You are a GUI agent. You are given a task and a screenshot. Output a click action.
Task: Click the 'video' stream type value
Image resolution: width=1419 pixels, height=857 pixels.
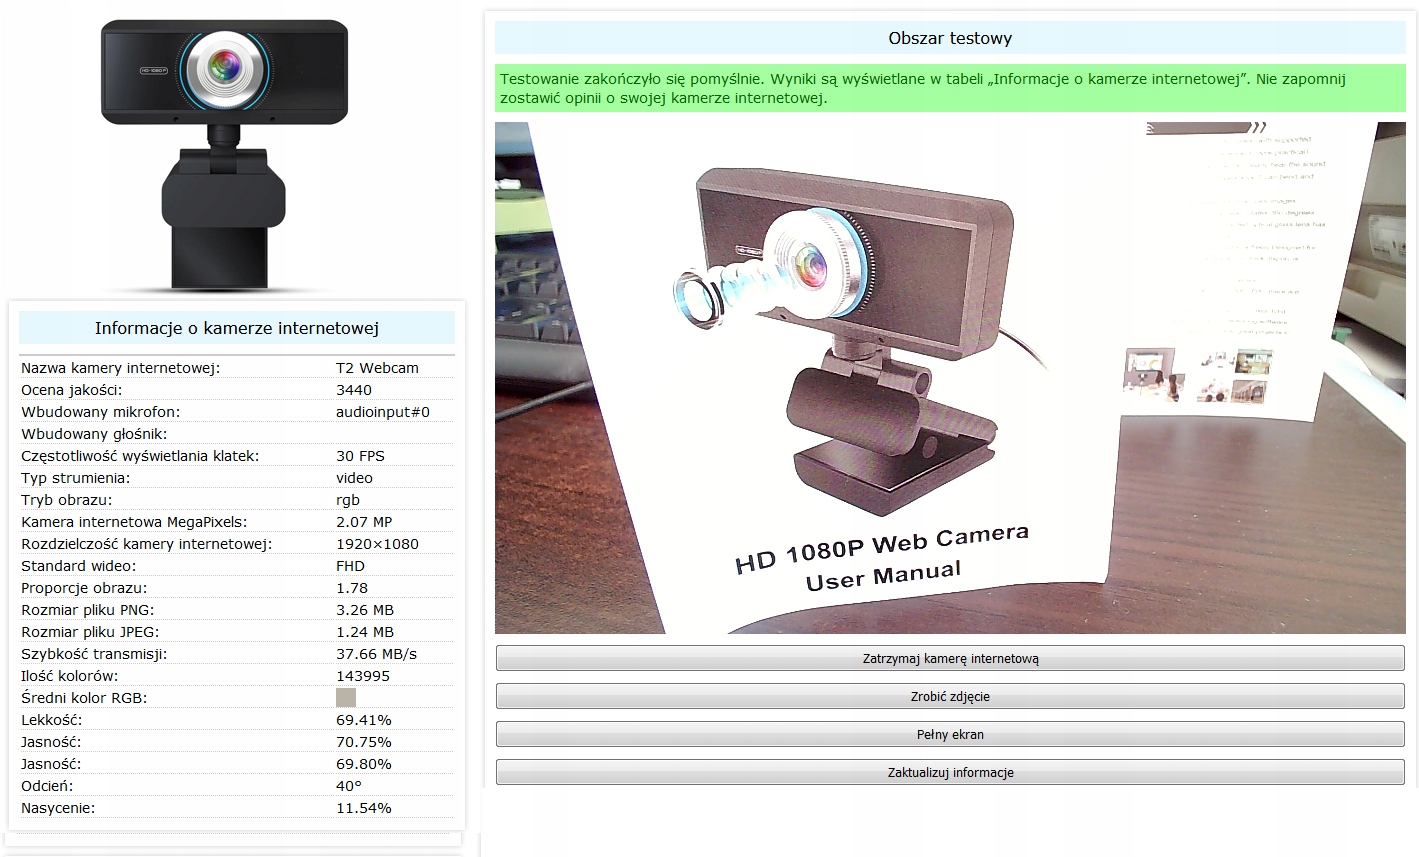click(x=354, y=478)
